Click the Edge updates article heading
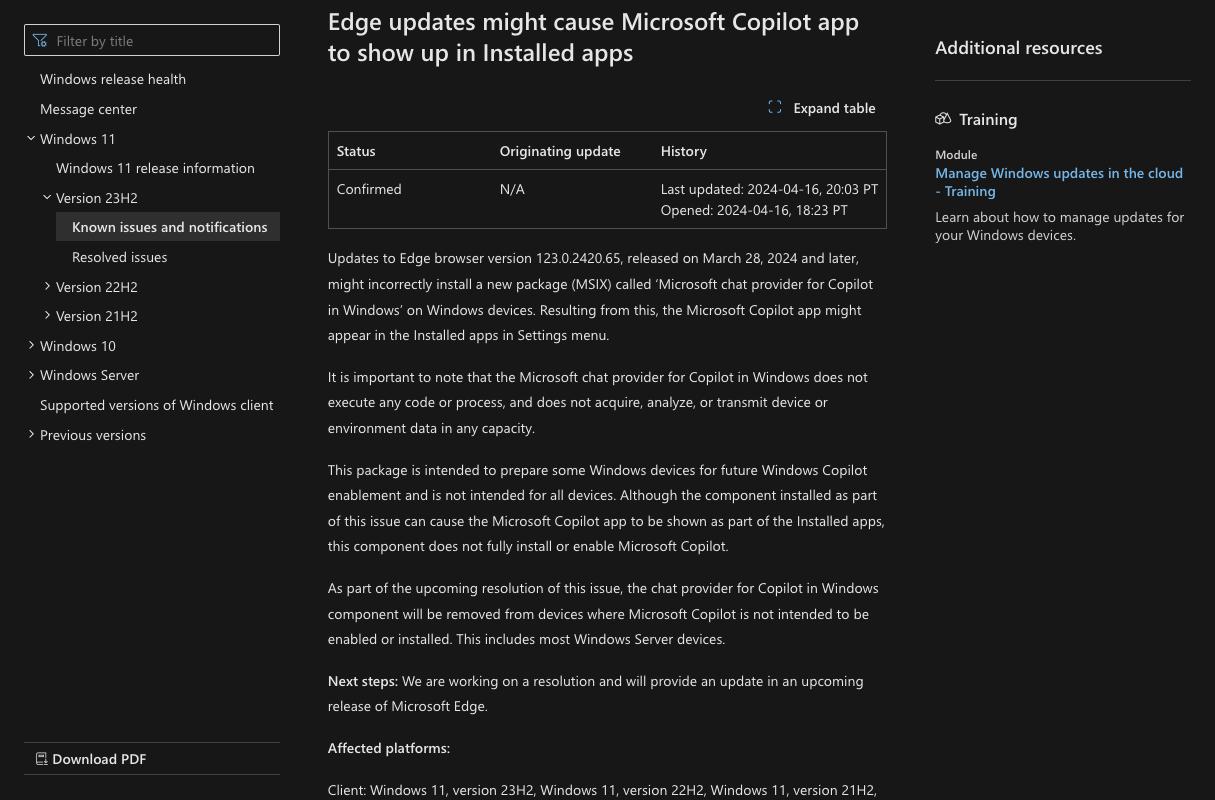The height and width of the screenshot is (800, 1215). pos(593,37)
